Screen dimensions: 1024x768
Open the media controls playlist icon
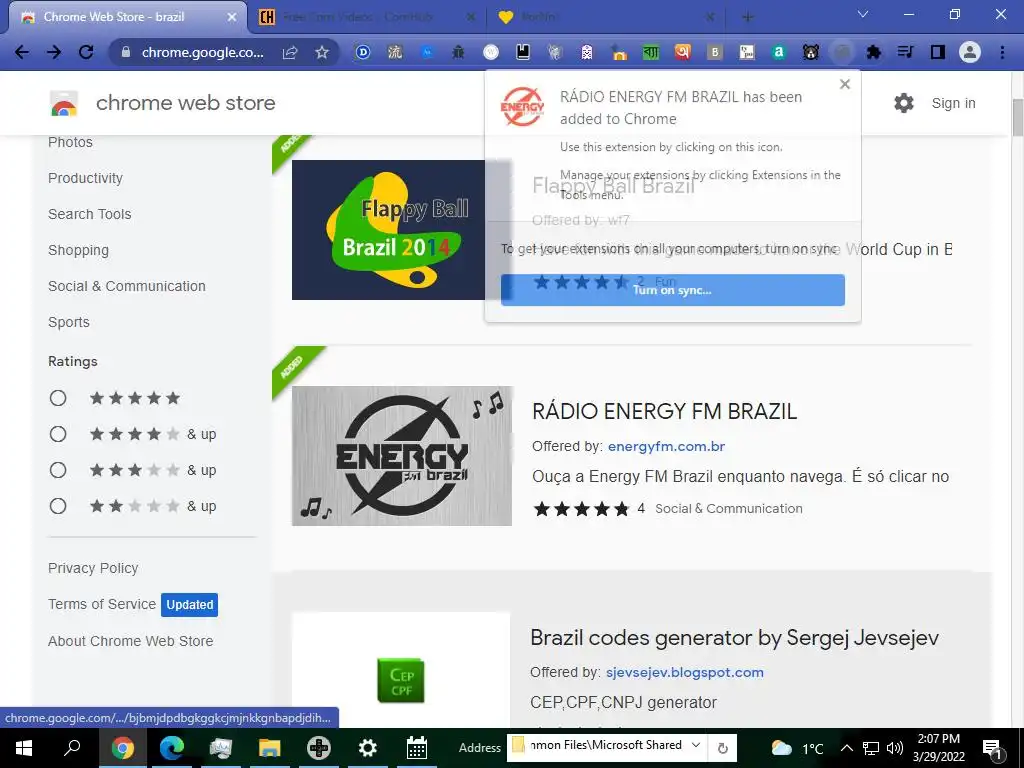[x=906, y=52]
